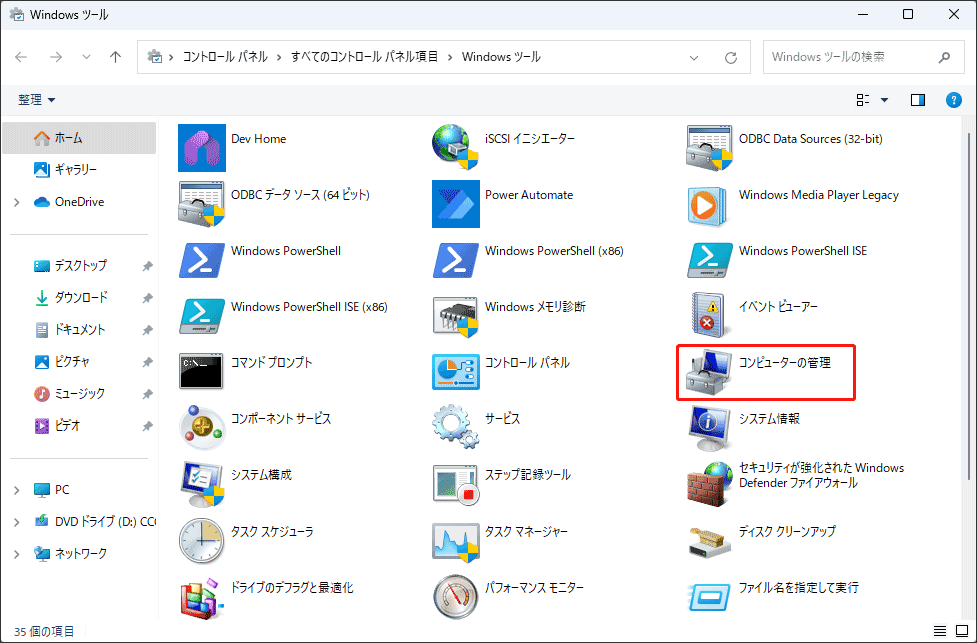Click the Windows ツール breadcrumb segment
The height and width of the screenshot is (643, 977).
tap(501, 57)
